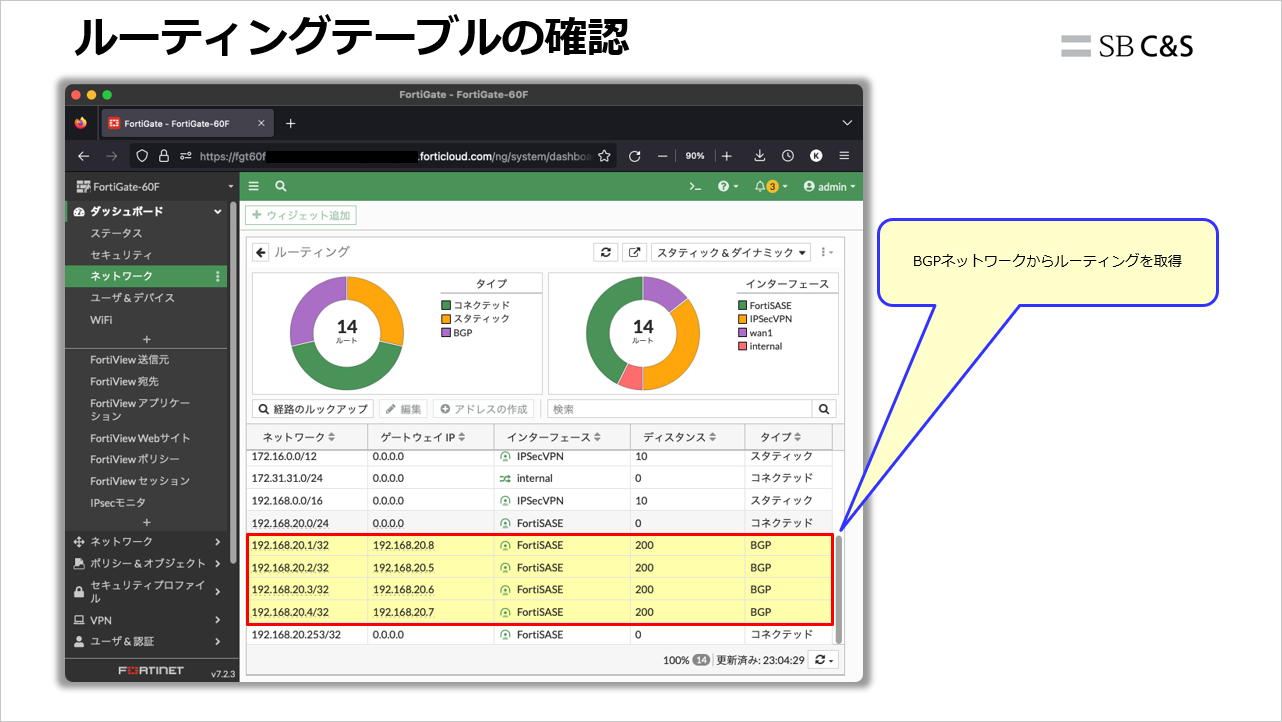The width and height of the screenshot is (1282, 722).
Task: Focus the 検索 search field
Action: click(679, 409)
